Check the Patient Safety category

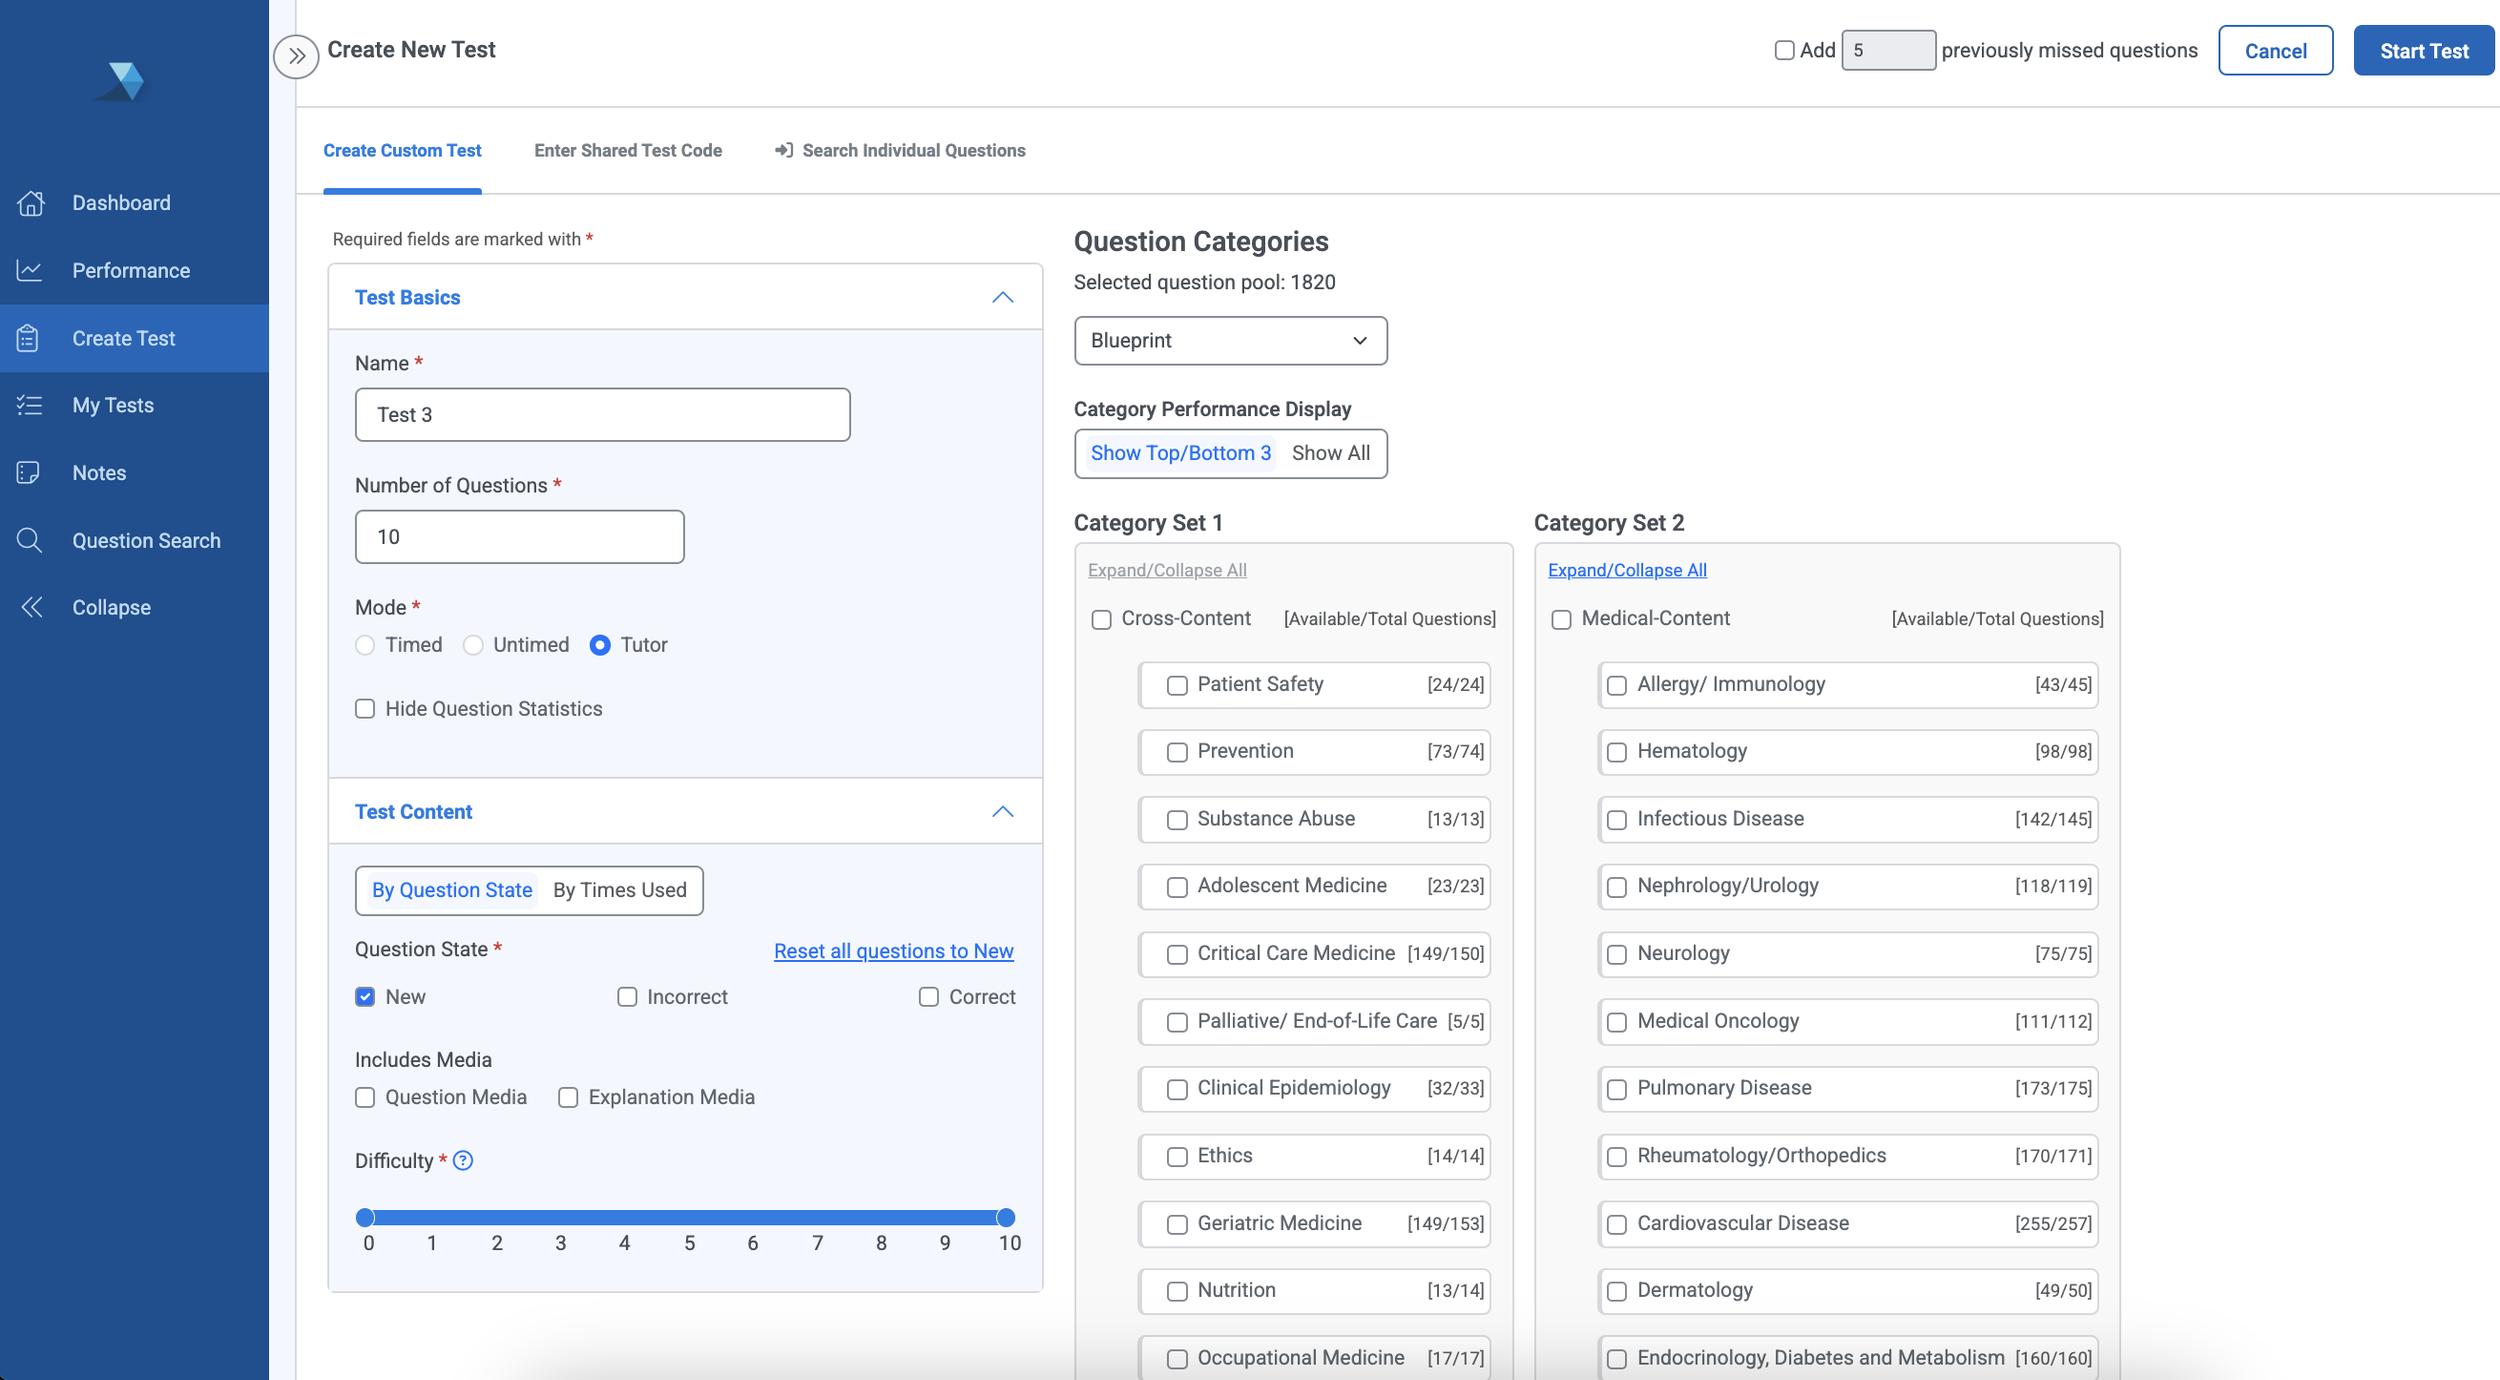[1176, 685]
